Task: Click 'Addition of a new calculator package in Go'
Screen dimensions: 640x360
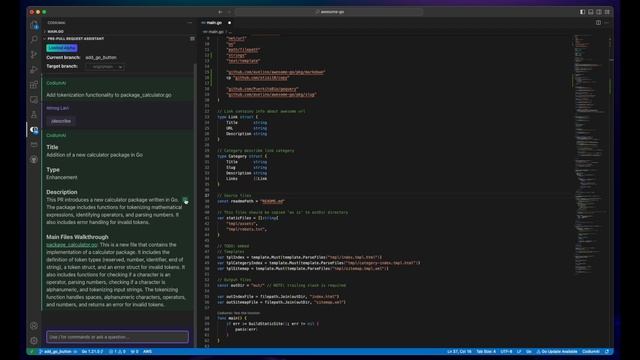Action: pyautogui.click(x=94, y=155)
